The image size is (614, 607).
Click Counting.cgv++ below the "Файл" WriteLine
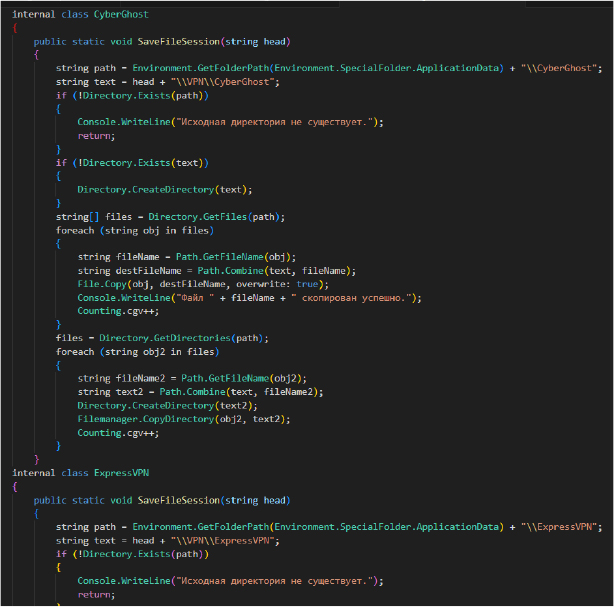coord(118,311)
